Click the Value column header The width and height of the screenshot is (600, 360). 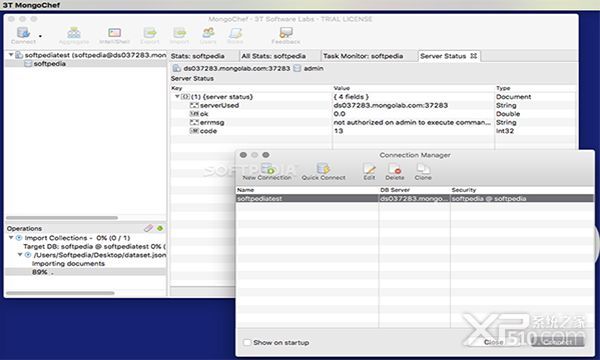413,88
